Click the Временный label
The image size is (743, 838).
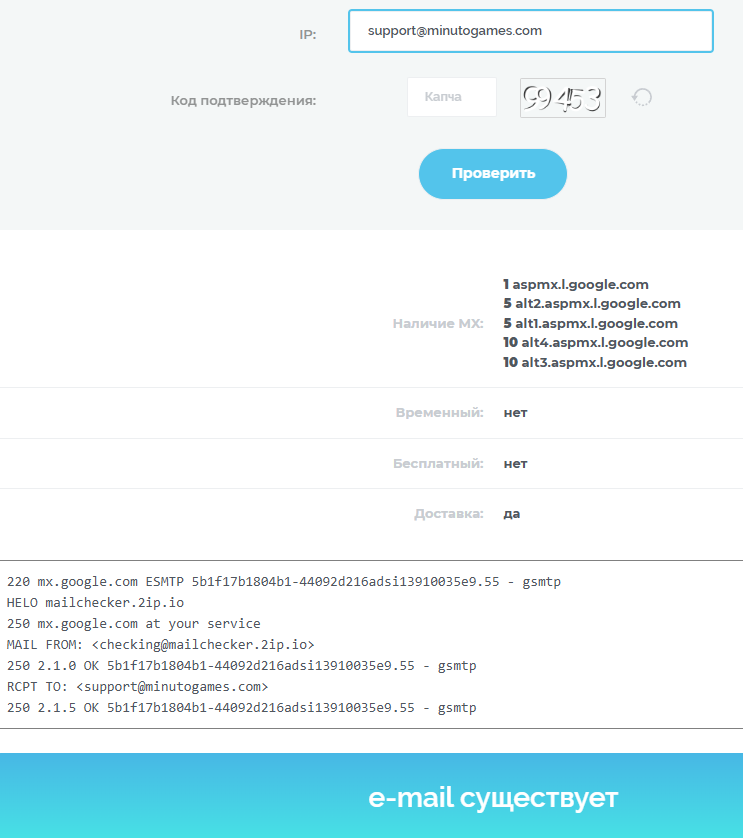pyautogui.click(x=439, y=413)
